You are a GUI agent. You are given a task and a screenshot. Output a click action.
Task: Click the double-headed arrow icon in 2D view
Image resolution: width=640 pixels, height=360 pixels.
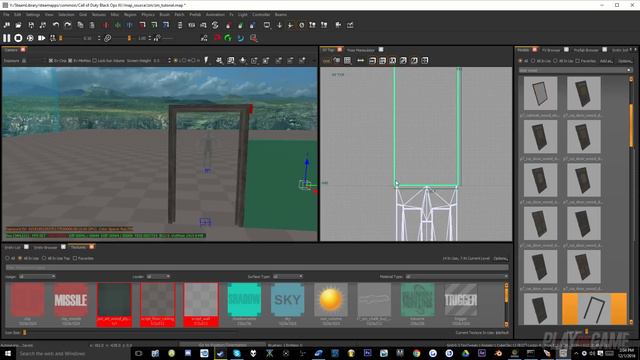click(x=360, y=60)
